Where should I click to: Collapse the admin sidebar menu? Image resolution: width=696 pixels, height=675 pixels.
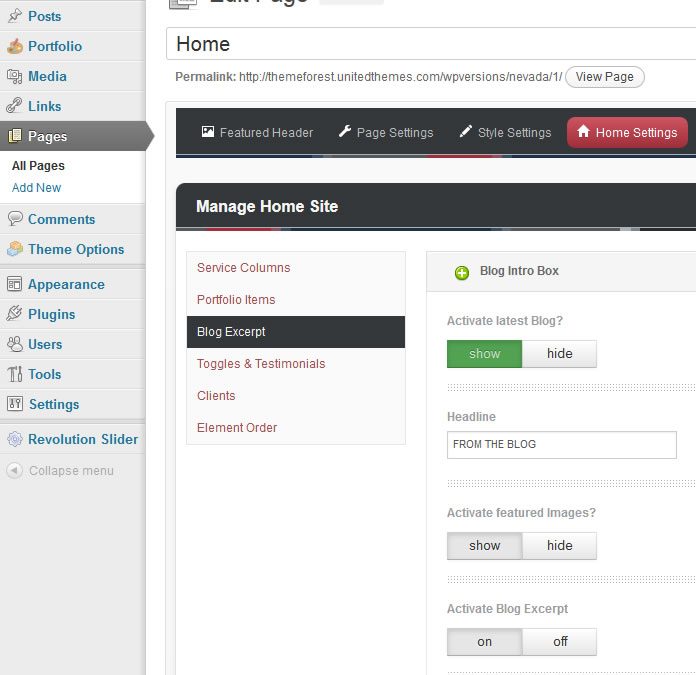point(60,471)
